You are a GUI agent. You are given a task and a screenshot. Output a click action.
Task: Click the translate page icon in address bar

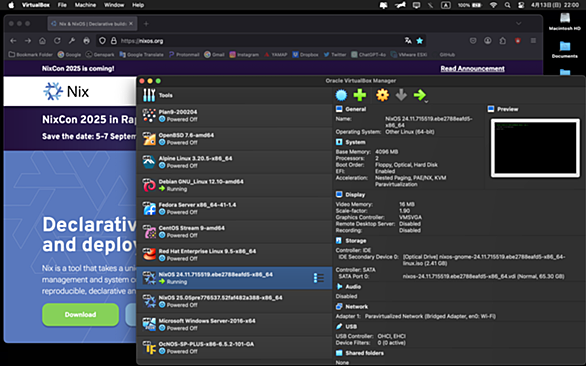408,41
